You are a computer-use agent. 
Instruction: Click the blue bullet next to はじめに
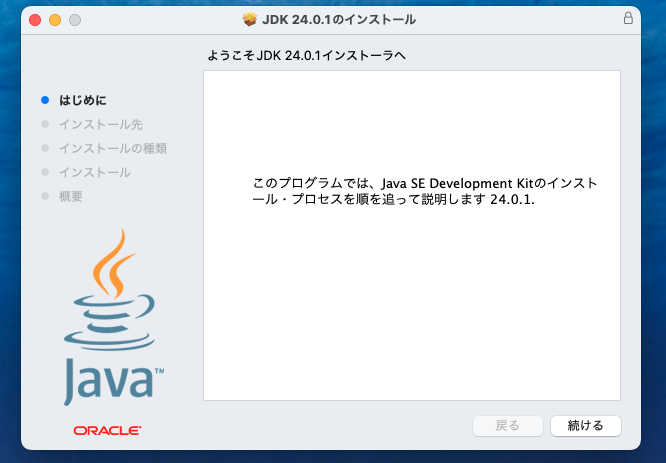(x=45, y=100)
